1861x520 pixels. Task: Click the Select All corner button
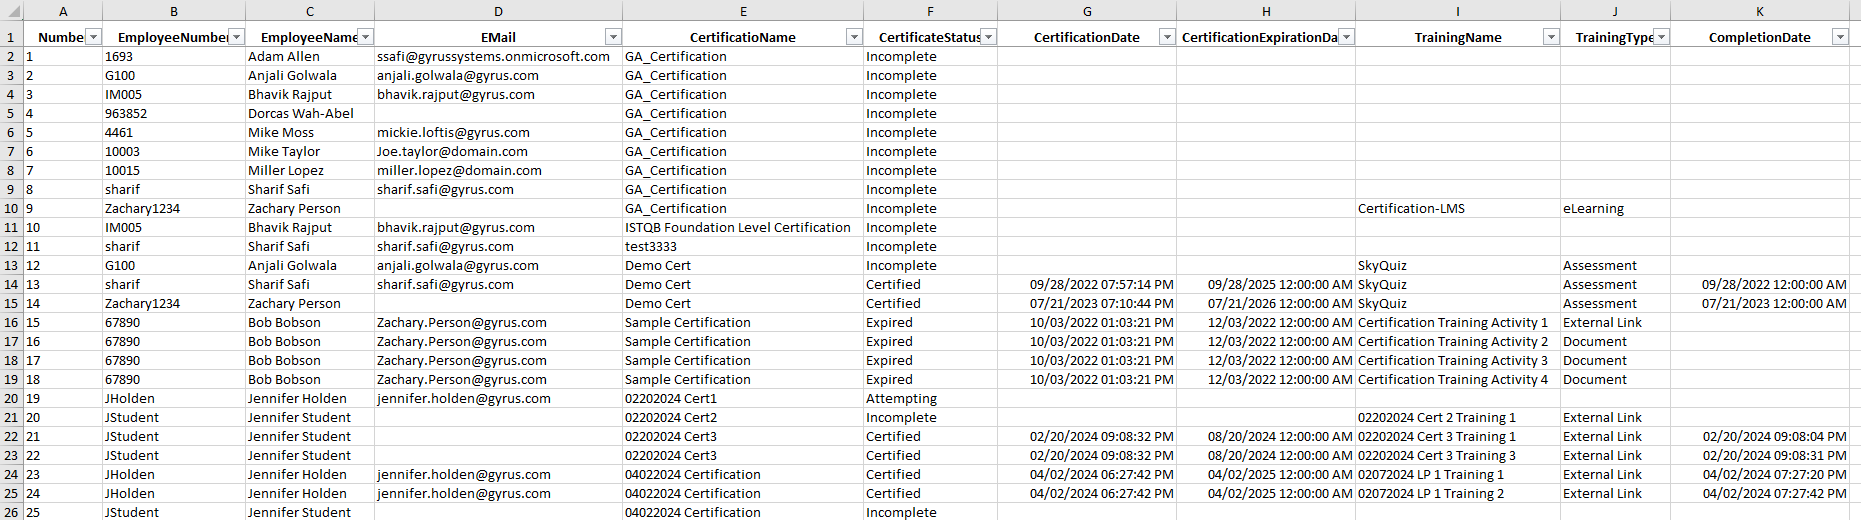pyautogui.click(x=11, y=11)
